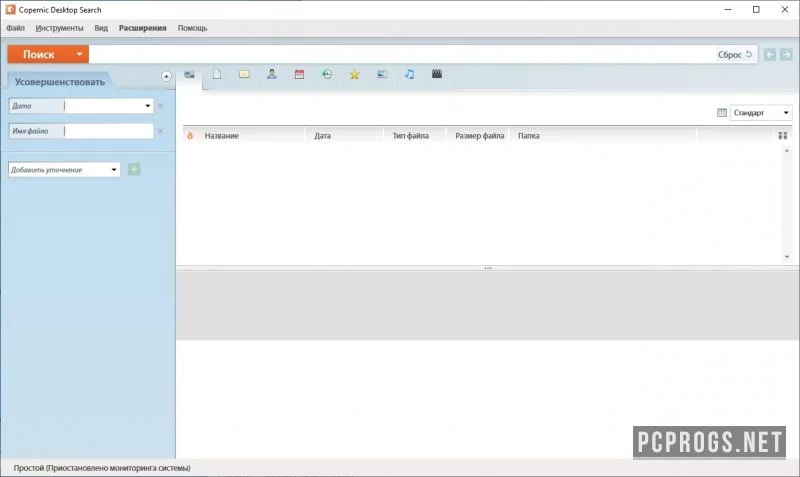Collapse the refine panel with arrow icon
The image size is (800, 477).
click(166, 77)
